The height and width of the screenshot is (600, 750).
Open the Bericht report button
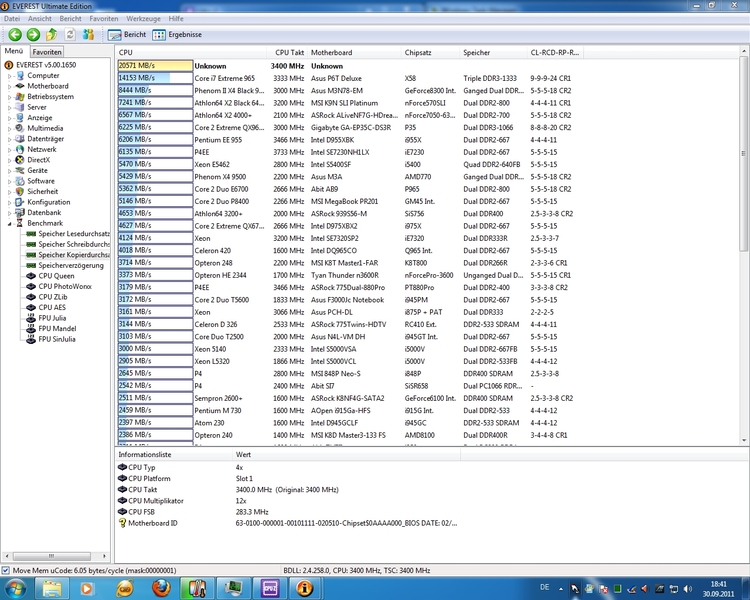pos(127,34)
